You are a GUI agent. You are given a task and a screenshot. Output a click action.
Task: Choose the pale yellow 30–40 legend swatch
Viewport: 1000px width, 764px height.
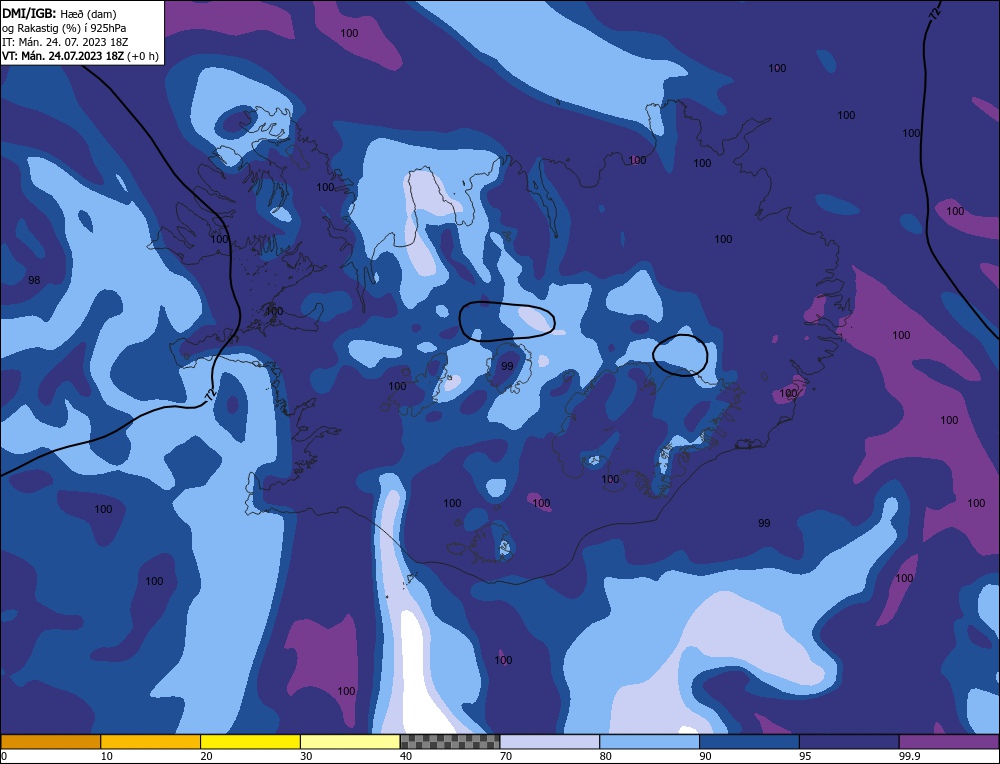click(350, 741)
